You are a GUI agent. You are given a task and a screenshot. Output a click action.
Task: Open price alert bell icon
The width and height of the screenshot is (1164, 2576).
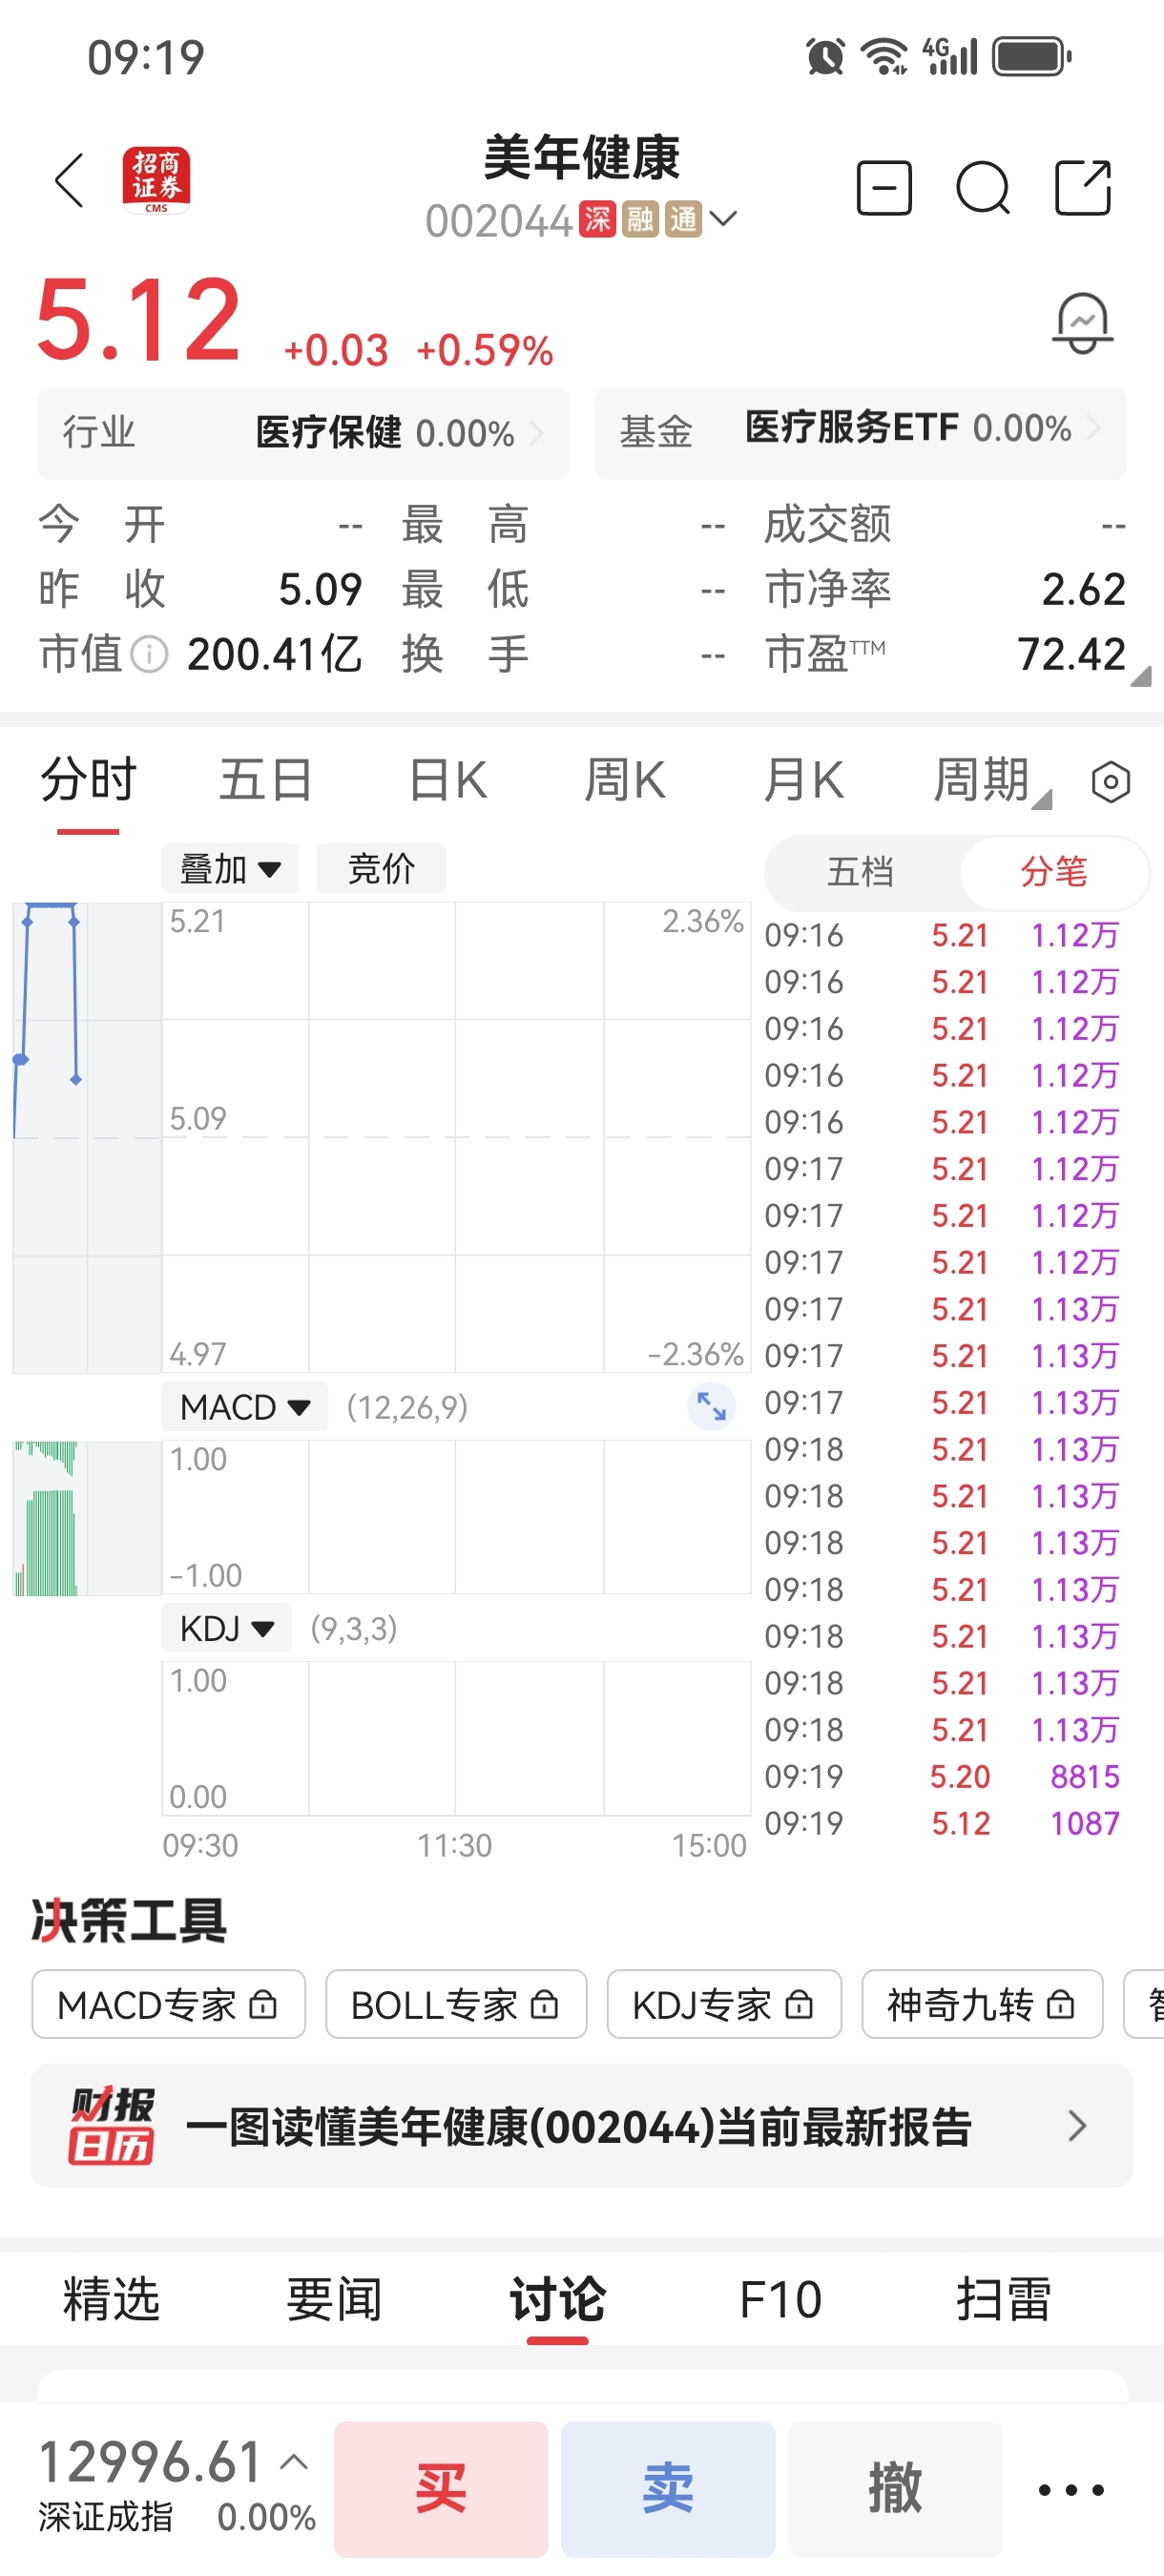coord(1083,323)
